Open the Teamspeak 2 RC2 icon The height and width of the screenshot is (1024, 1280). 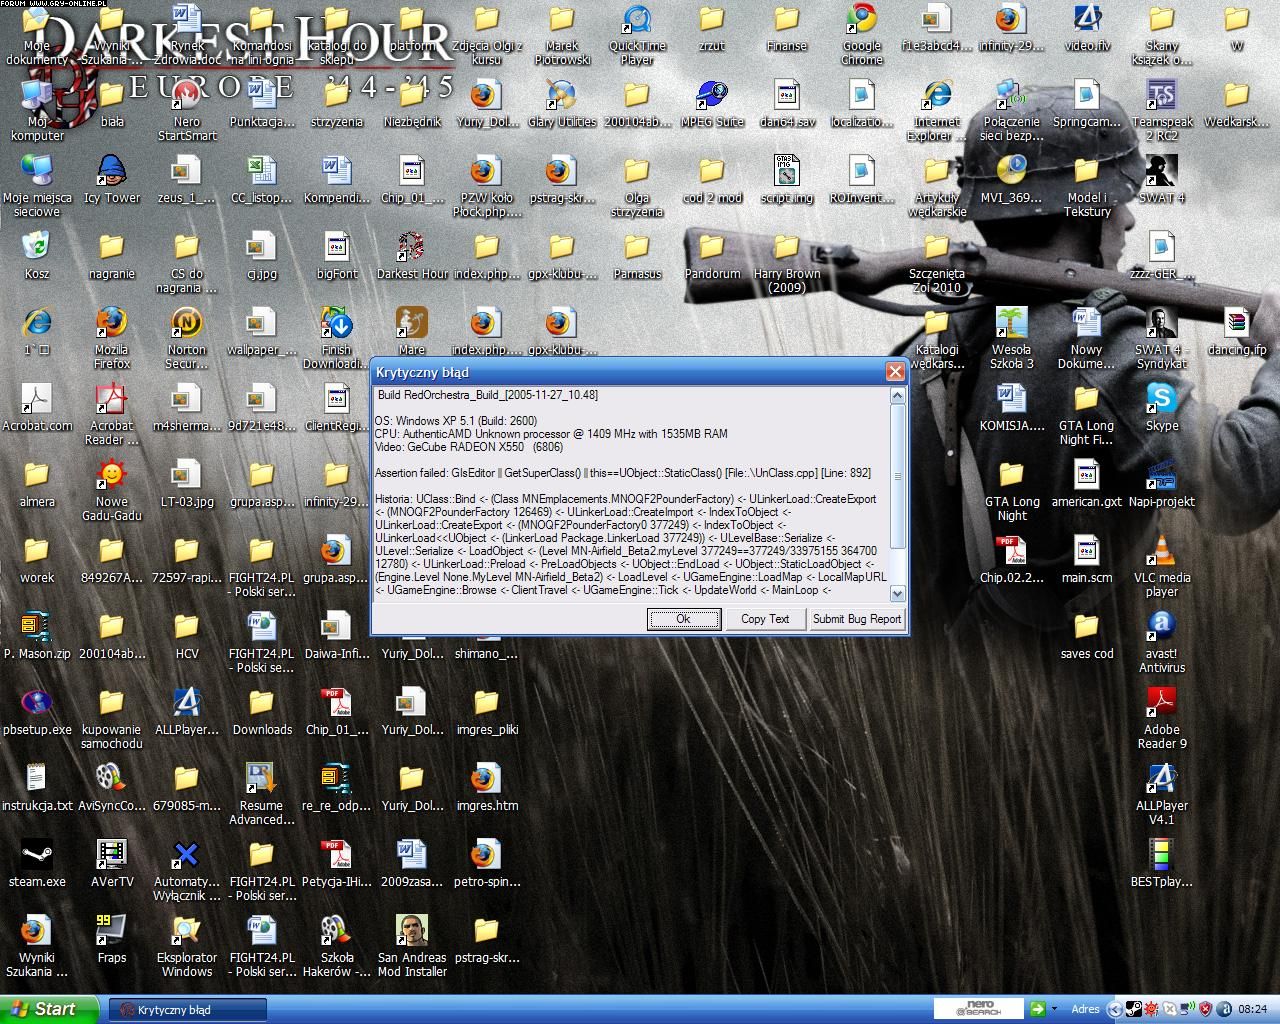pyautogui.click(x=1161, y=96)
